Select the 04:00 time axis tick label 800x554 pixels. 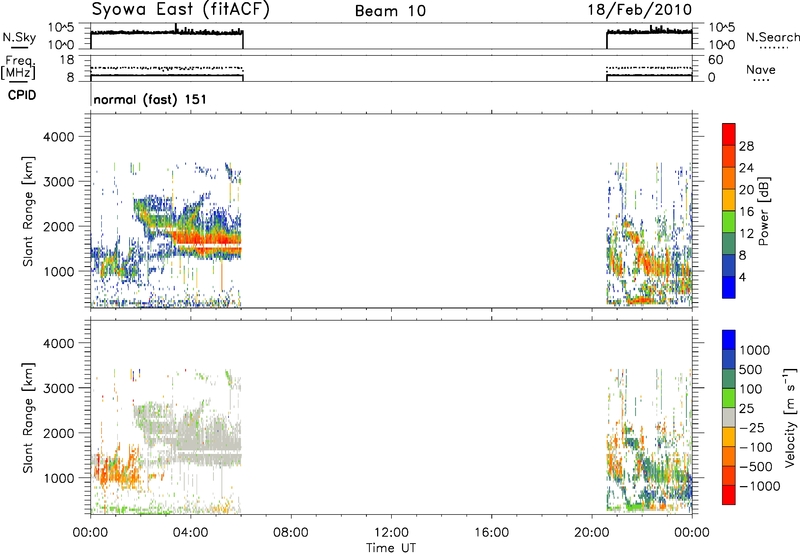tap(190, 533)
